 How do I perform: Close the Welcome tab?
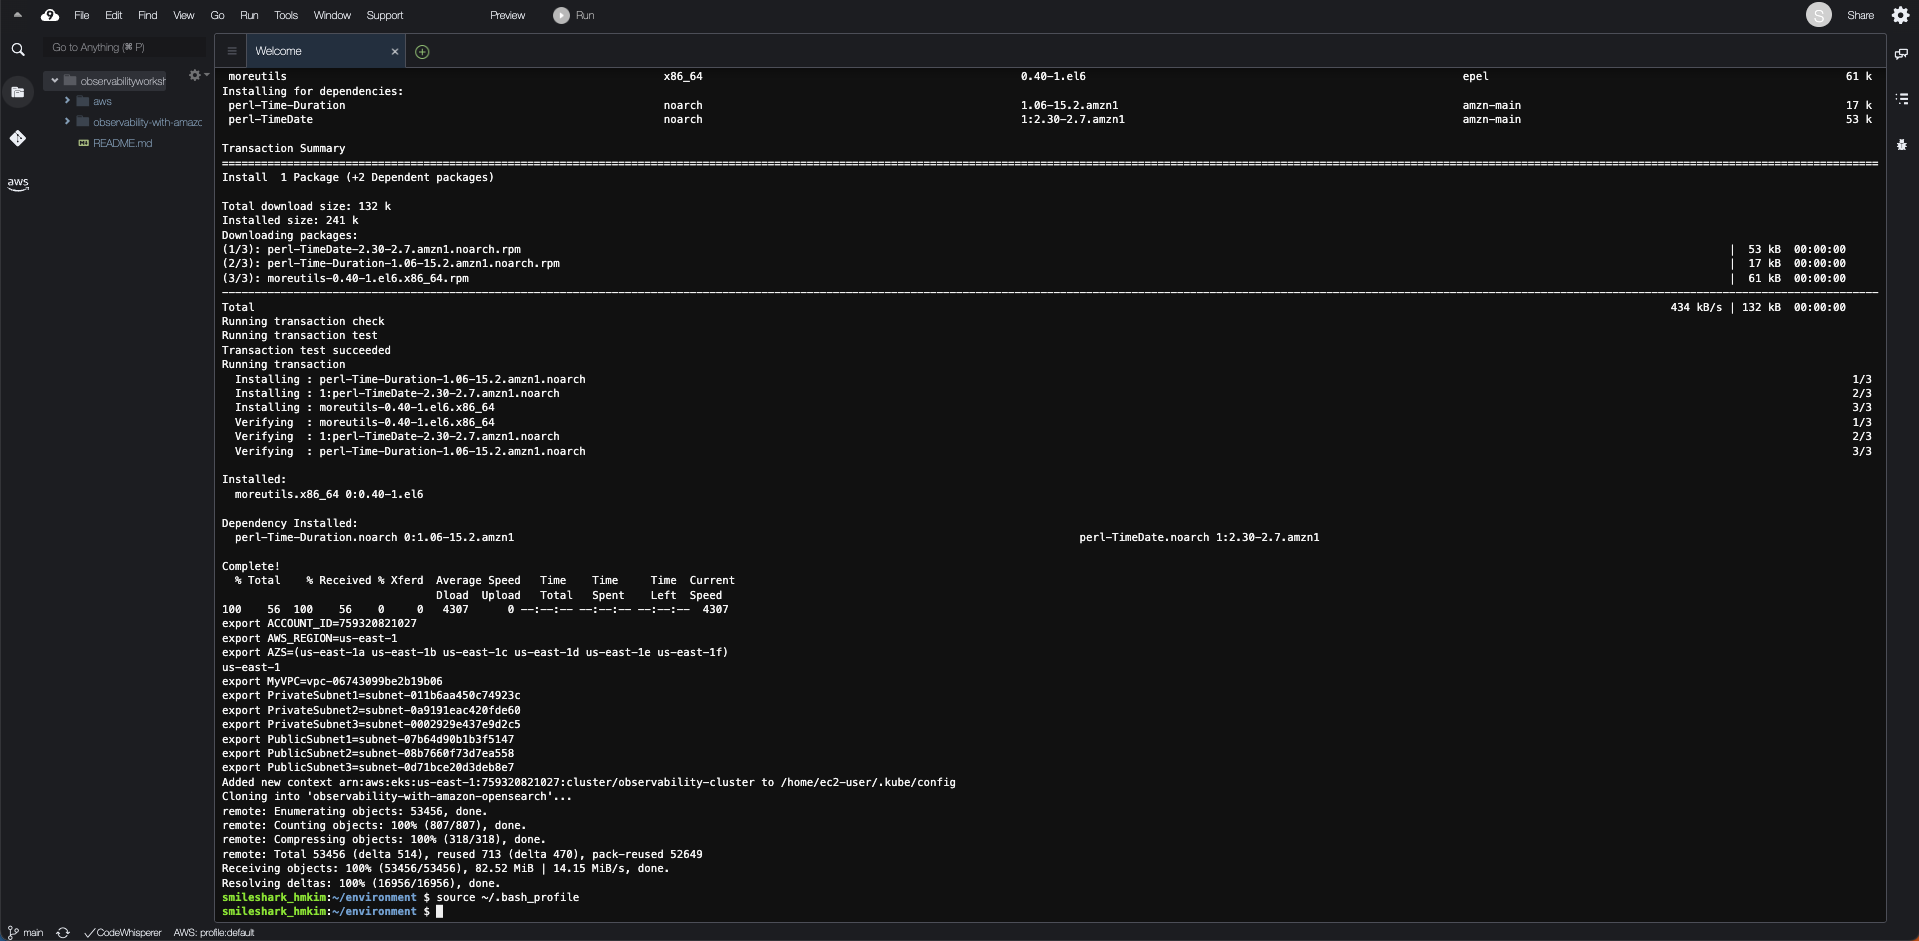click(x=394, y=51)
